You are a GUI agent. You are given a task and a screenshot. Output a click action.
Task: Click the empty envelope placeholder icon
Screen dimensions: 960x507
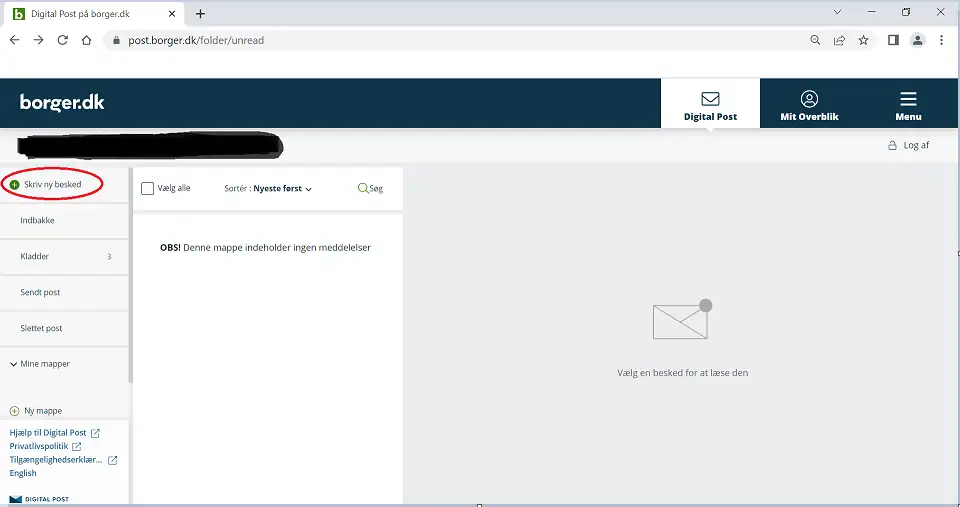click(x=683, y=319)
